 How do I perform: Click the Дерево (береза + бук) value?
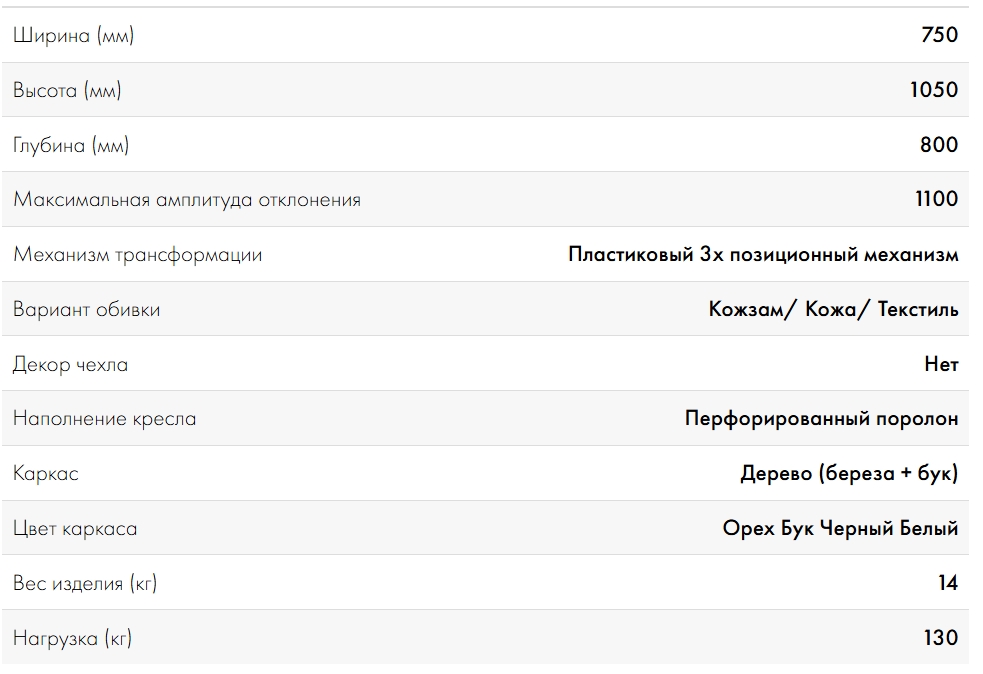point(849,473)
